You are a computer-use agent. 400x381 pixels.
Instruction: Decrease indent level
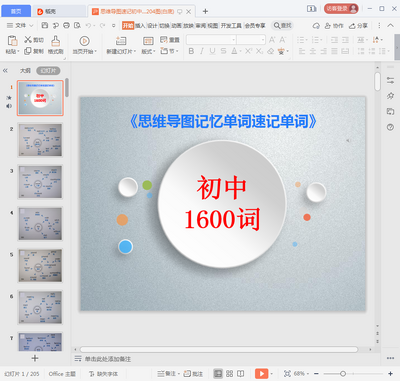click(x=334, y=40)
